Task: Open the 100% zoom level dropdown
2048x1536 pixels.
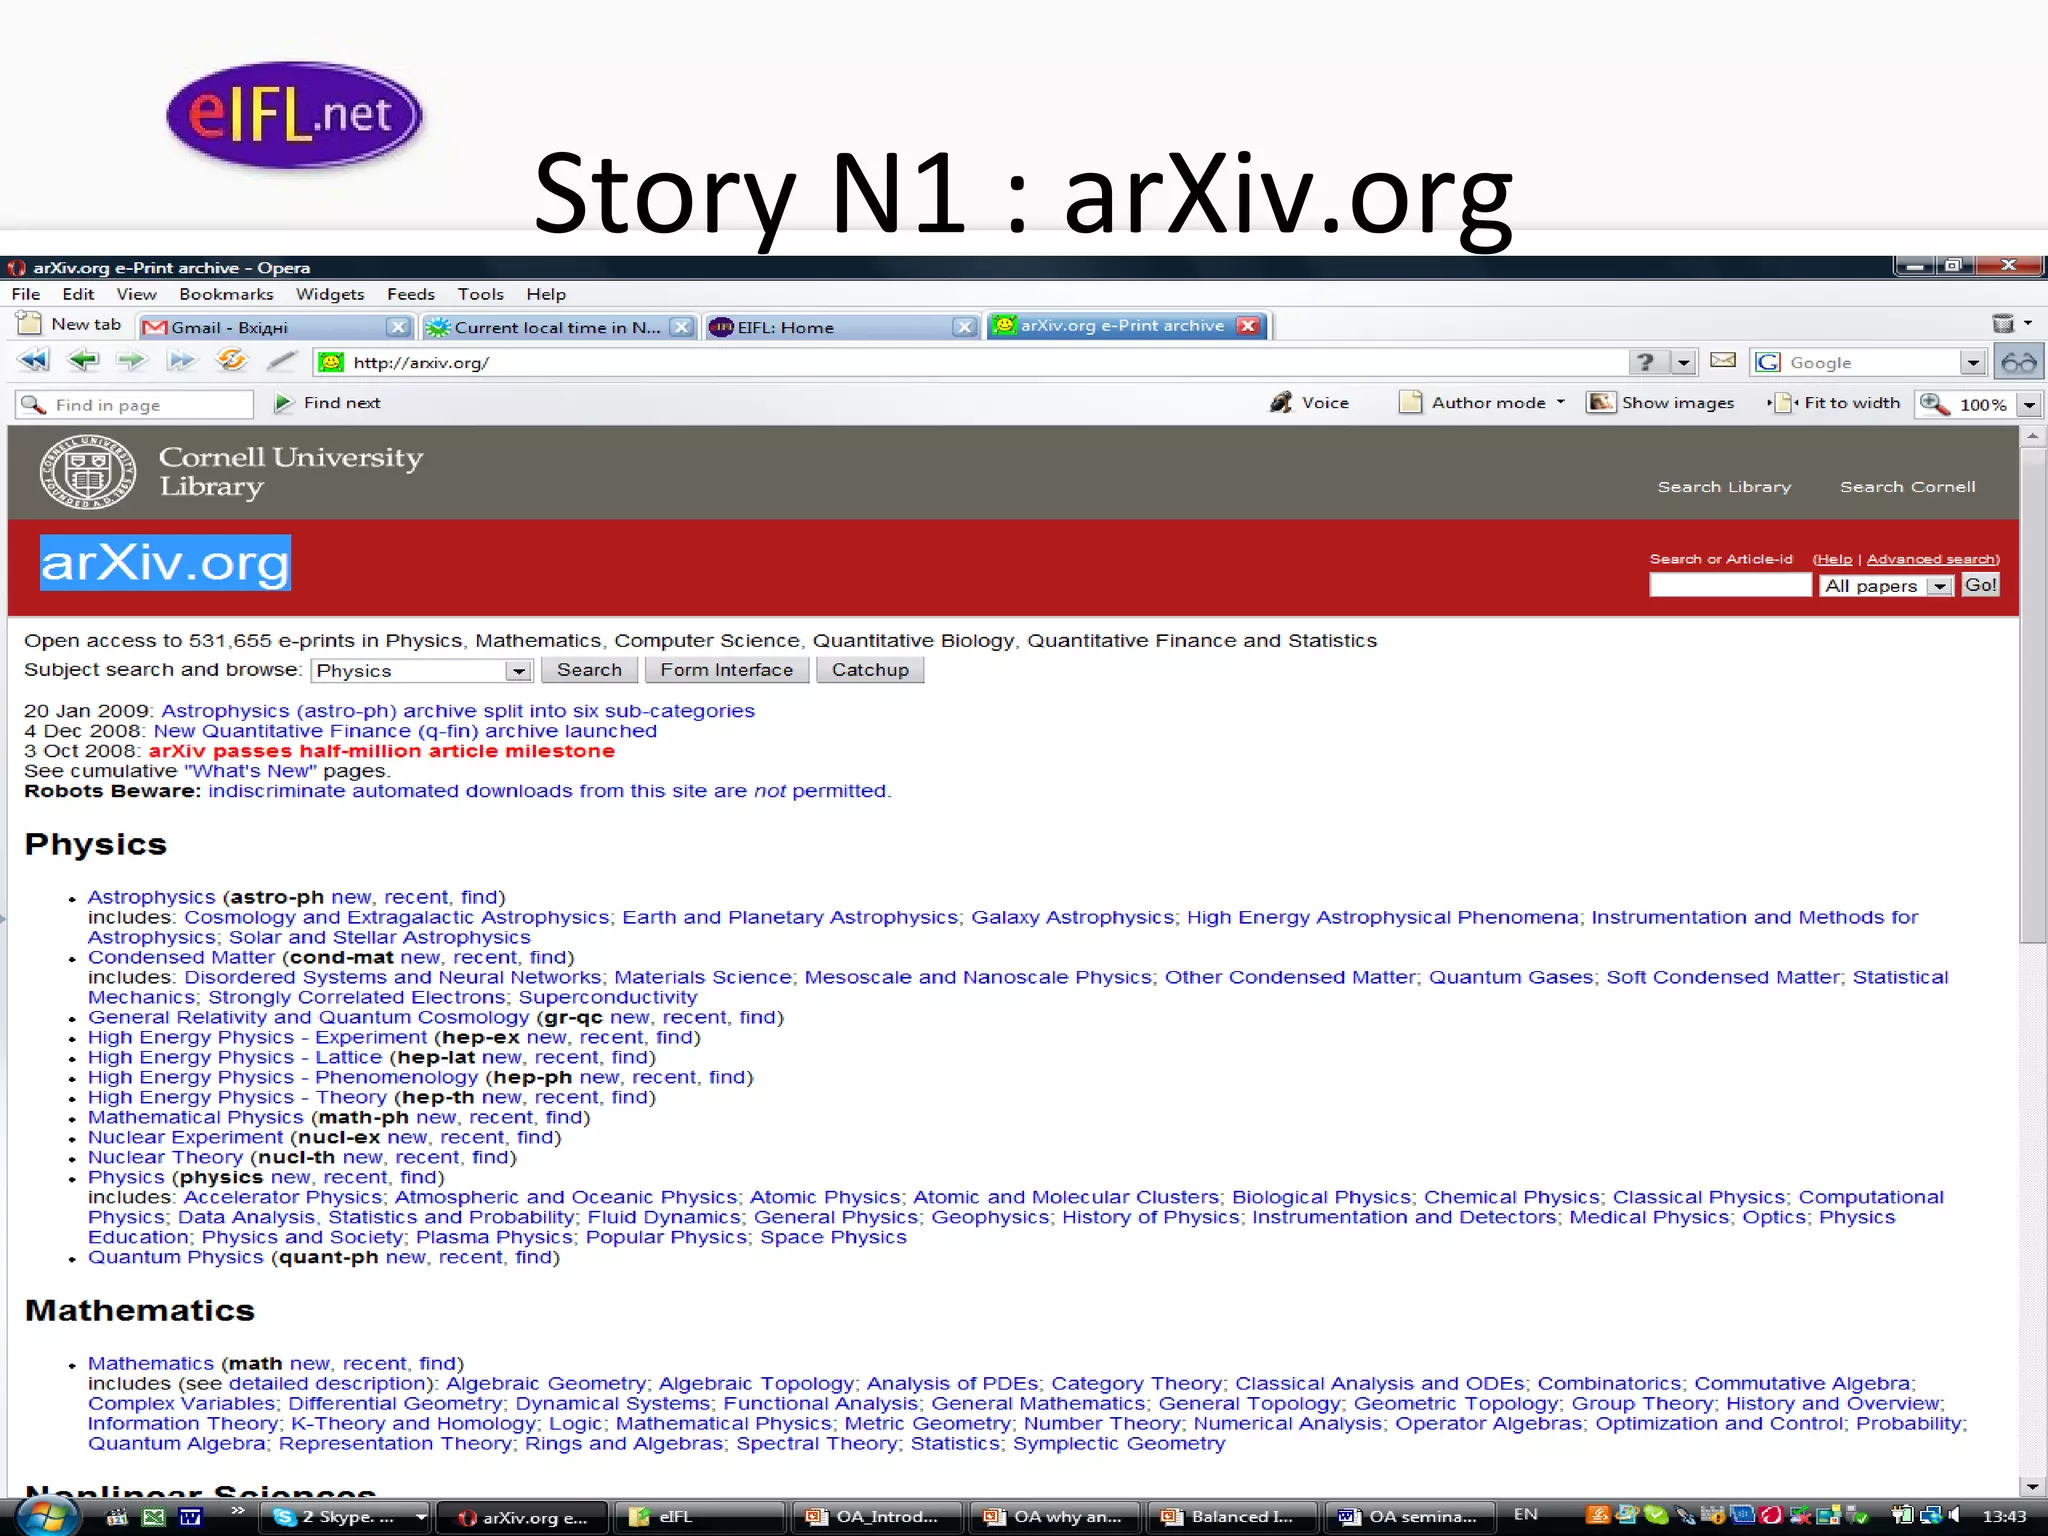Action: pos(2029,405)
